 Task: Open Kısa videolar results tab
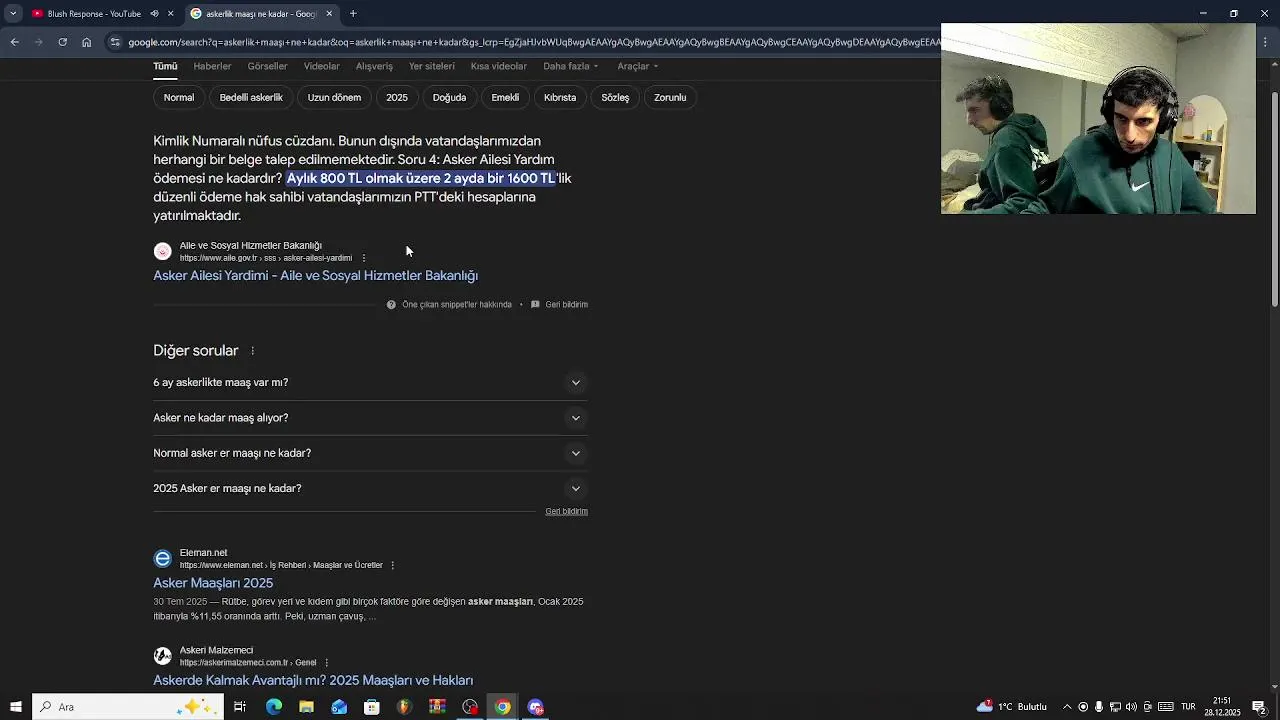click(499, 66)
